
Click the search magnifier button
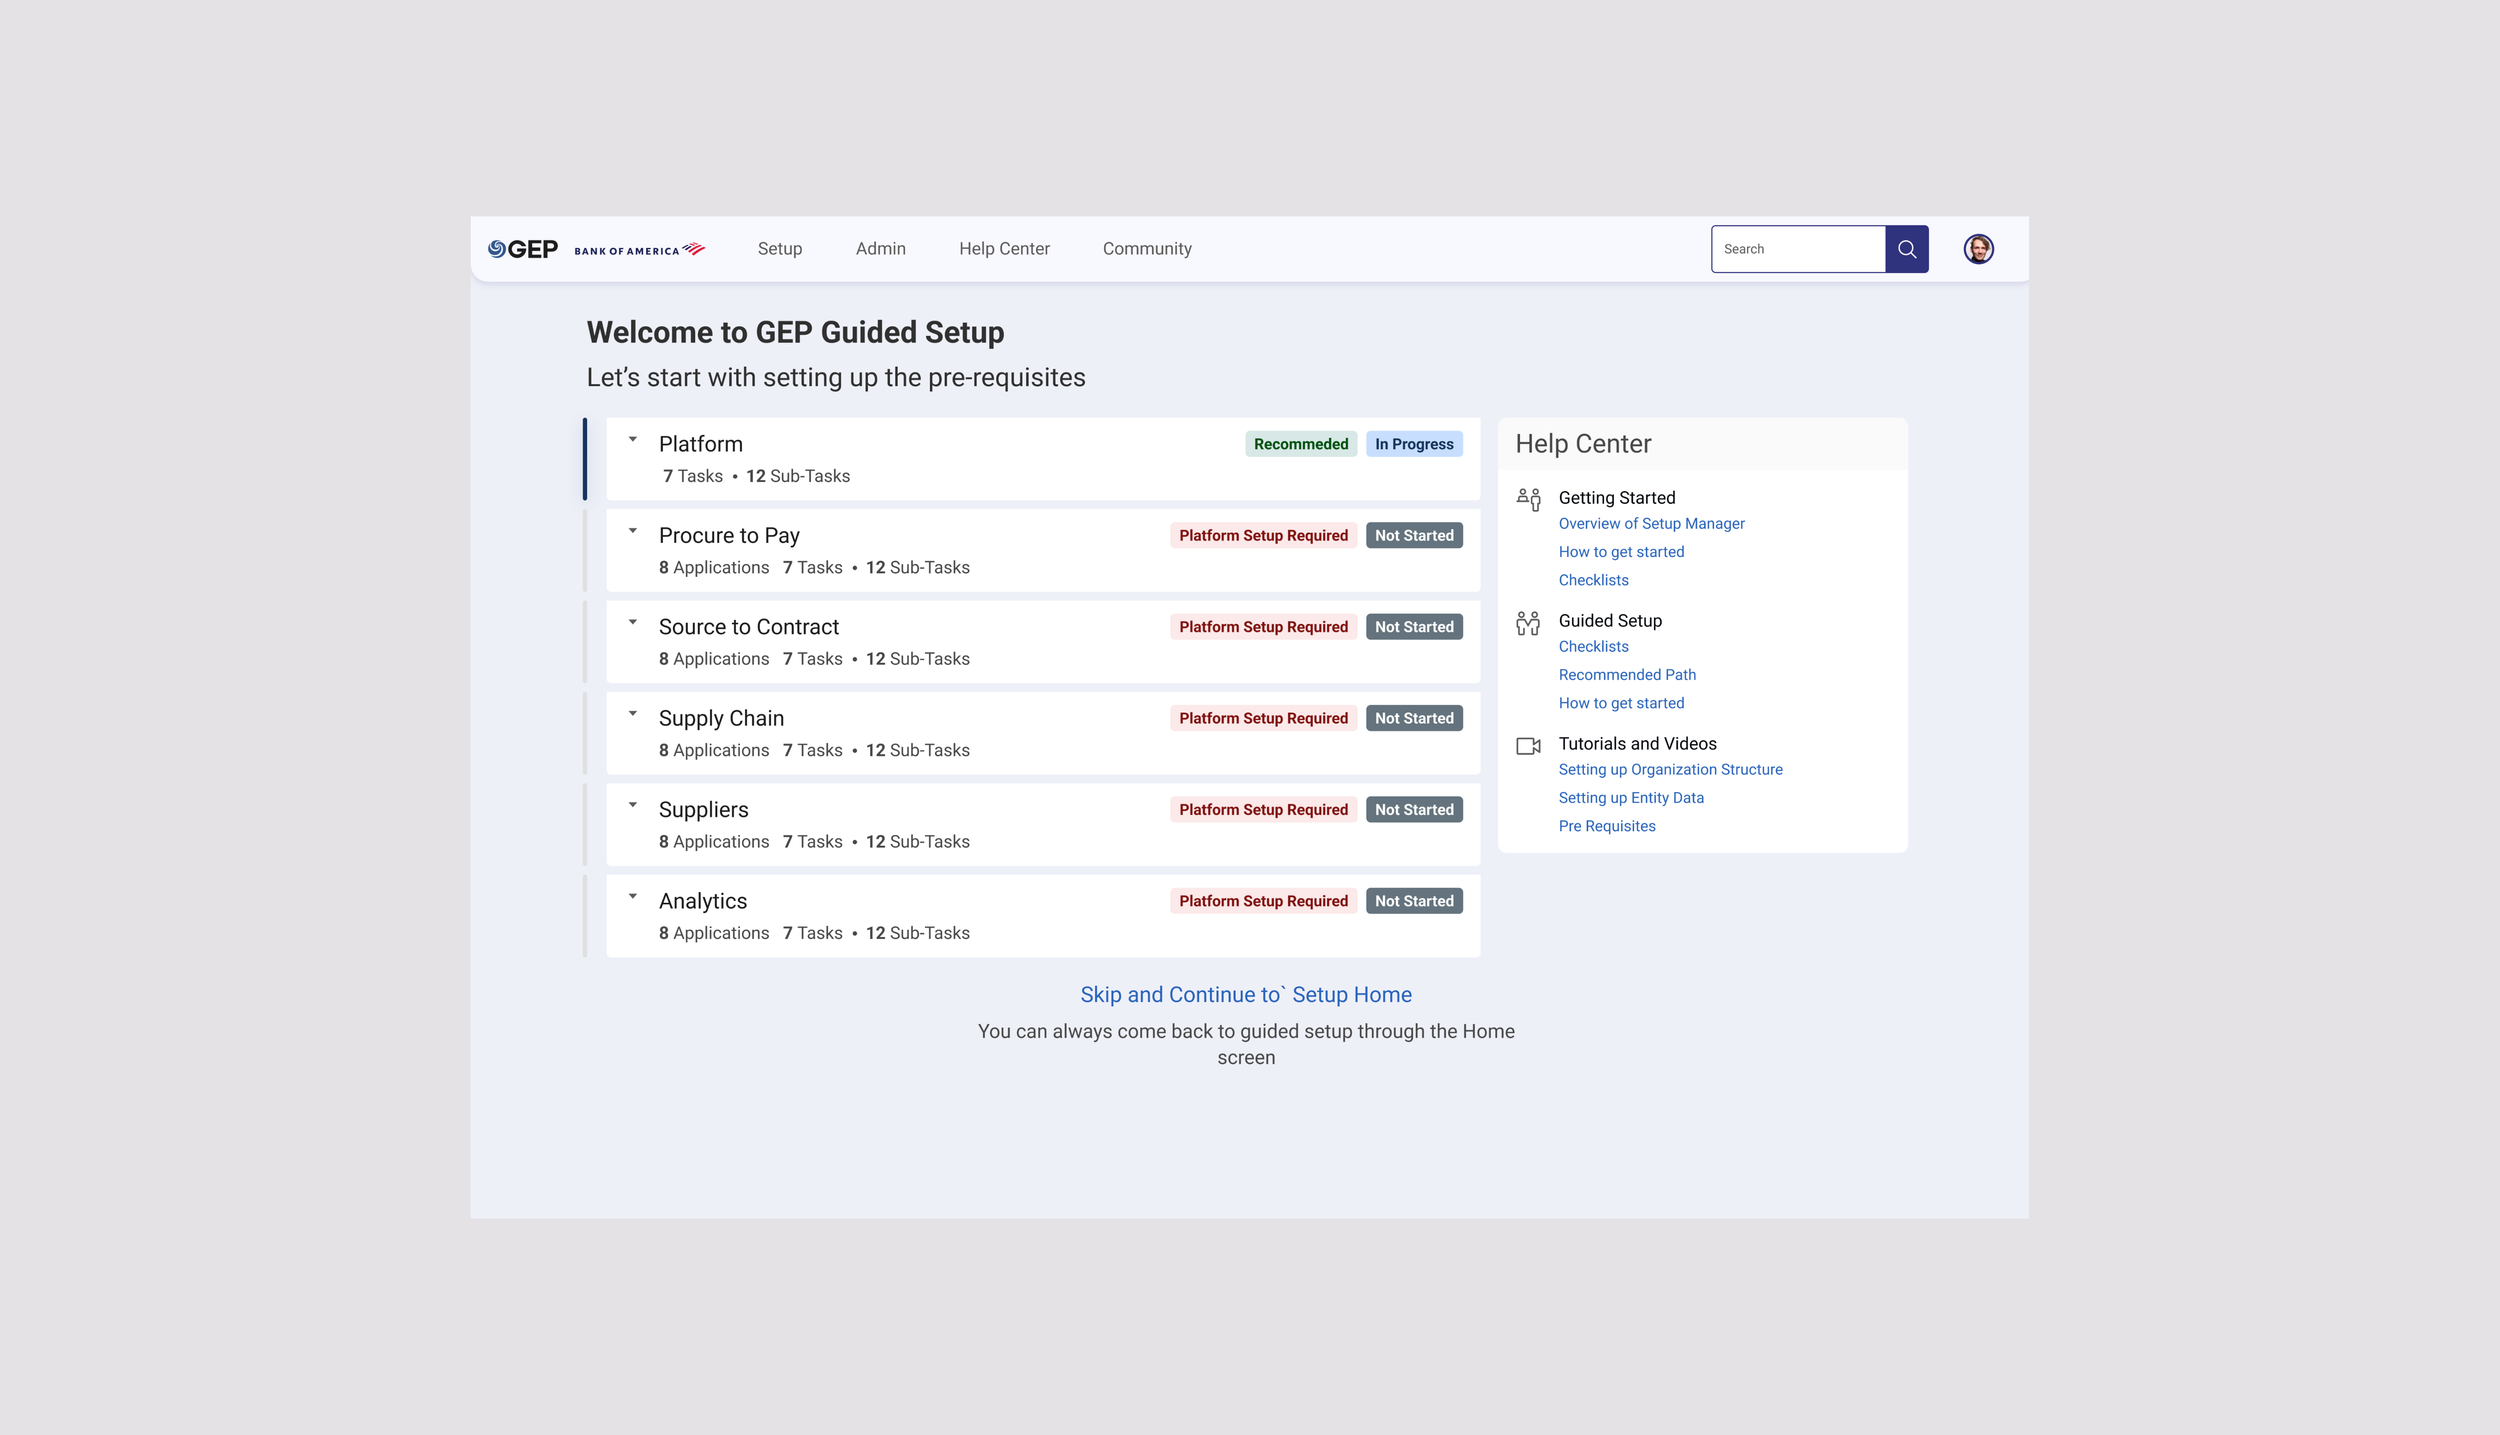tap(1906, 249)
